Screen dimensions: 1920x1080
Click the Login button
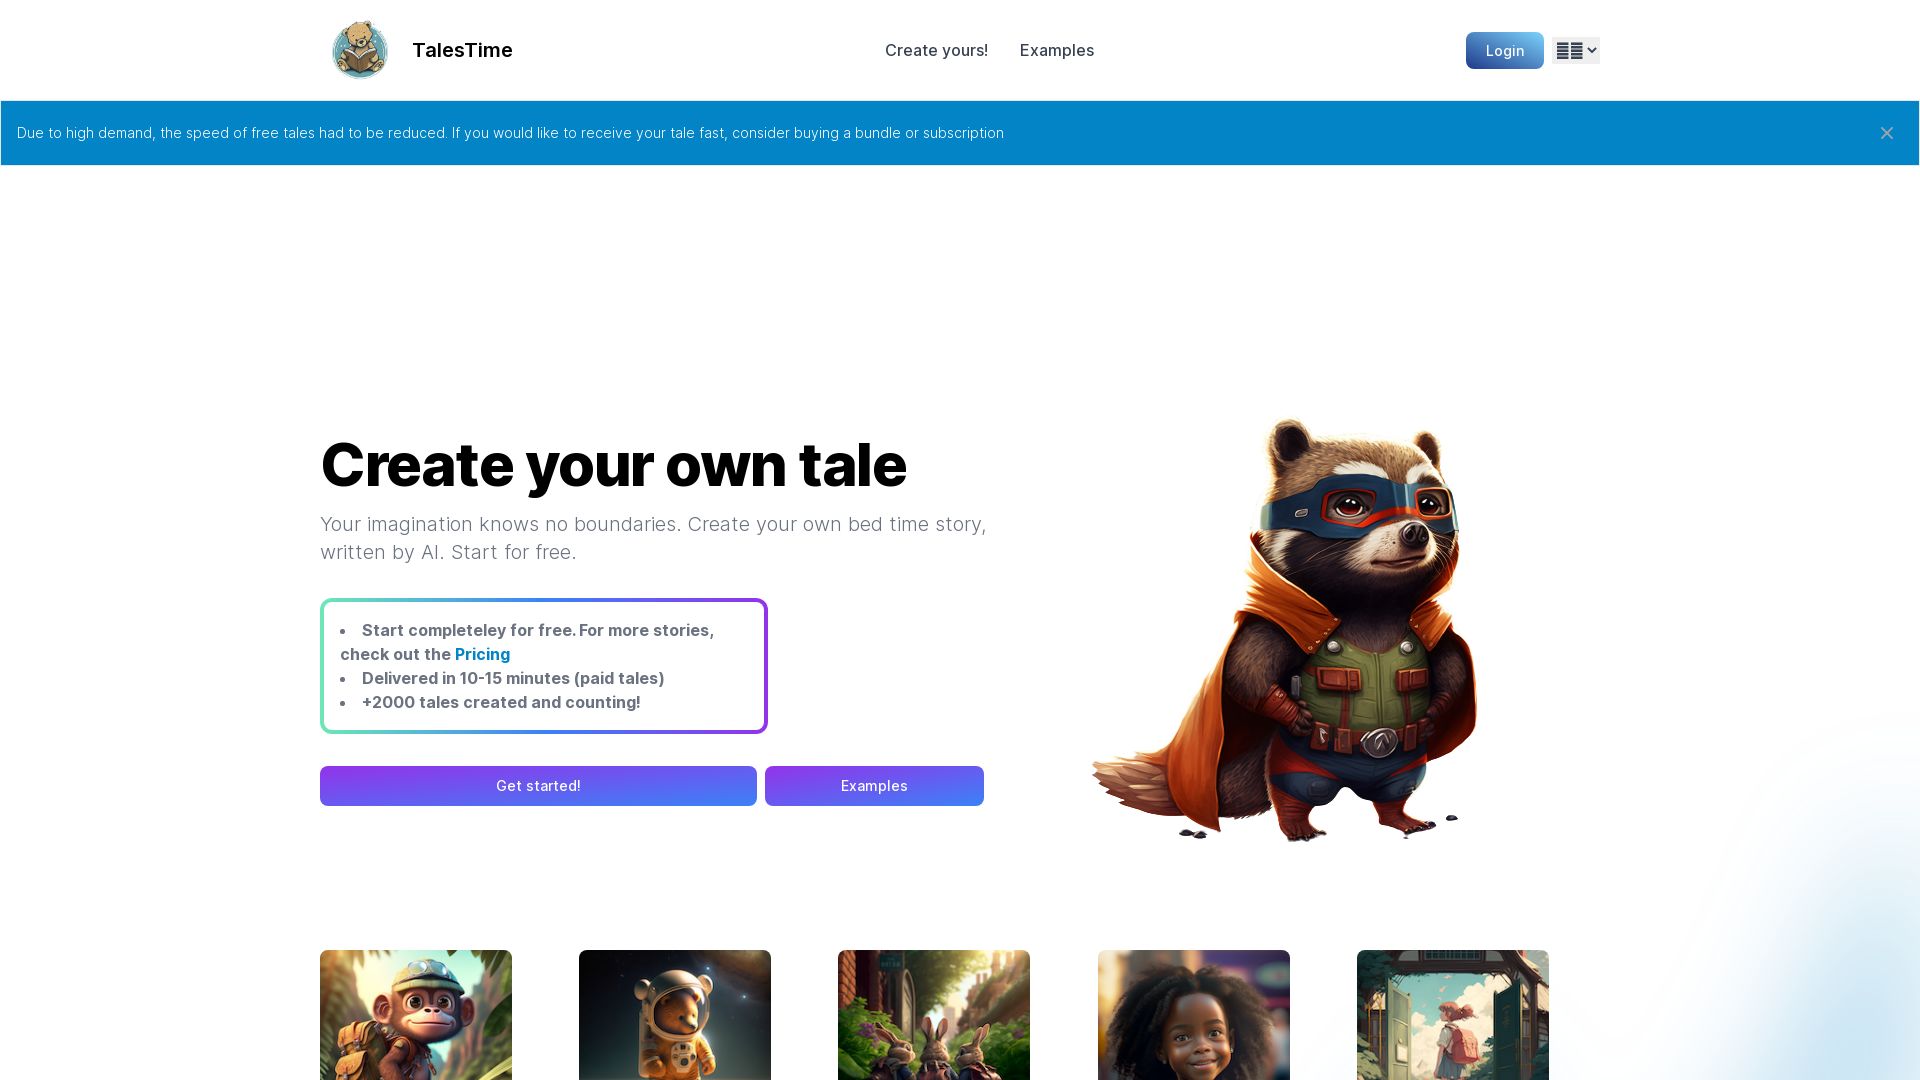click(x=1504, y=50)
